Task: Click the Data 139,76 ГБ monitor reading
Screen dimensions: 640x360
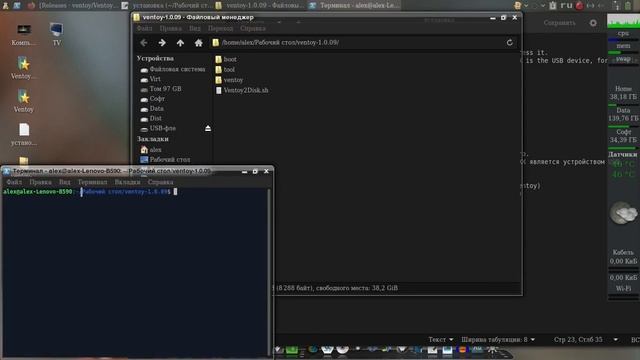Action: [623, 114]
